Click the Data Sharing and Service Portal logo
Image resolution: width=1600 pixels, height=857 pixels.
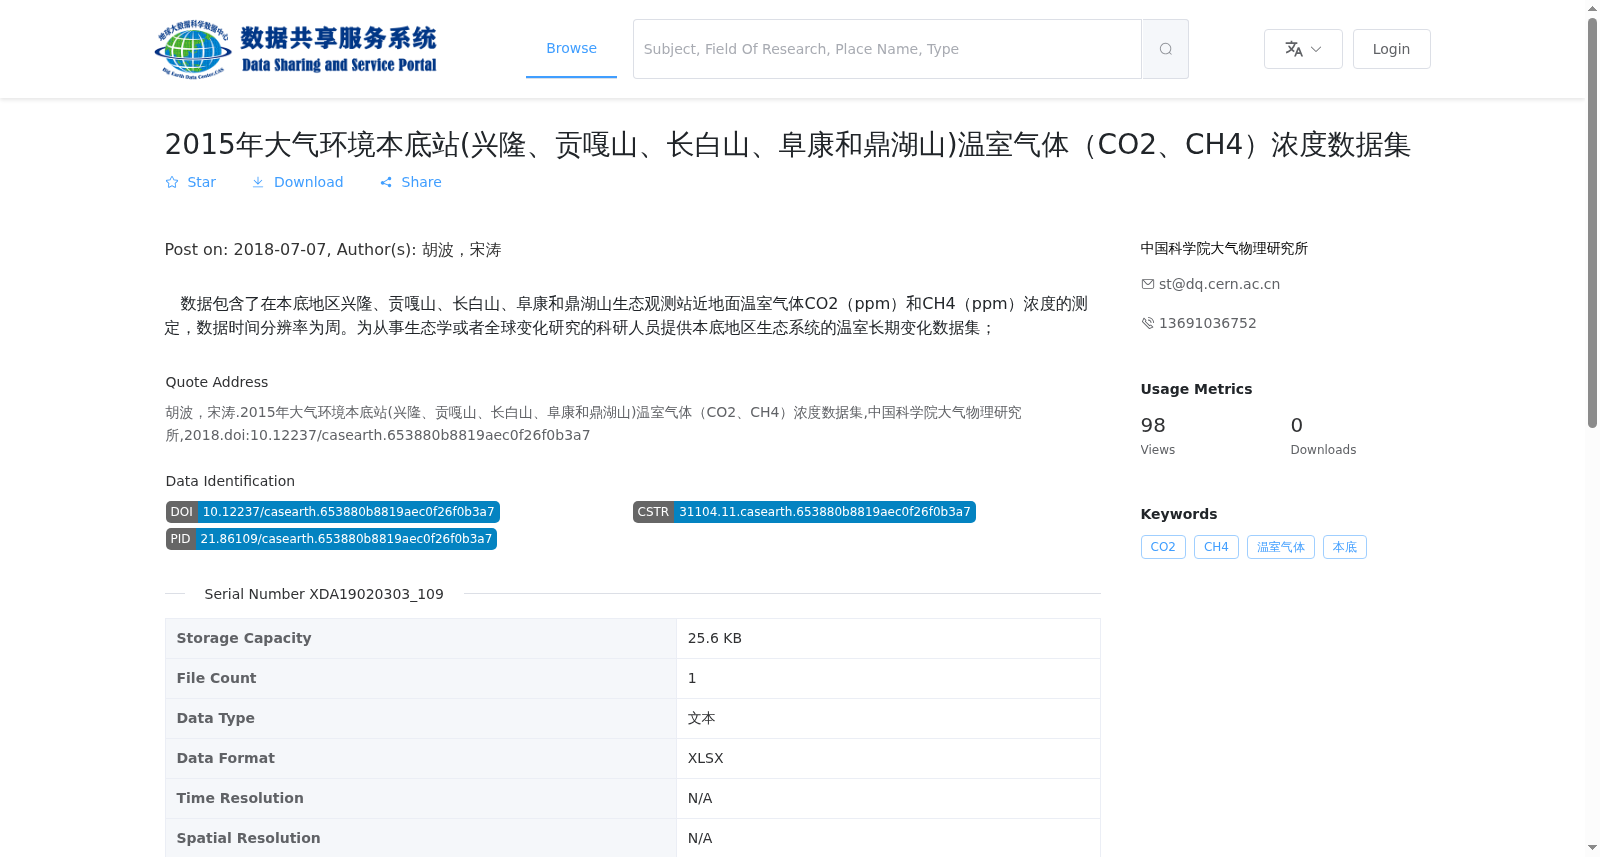[296, 49]
